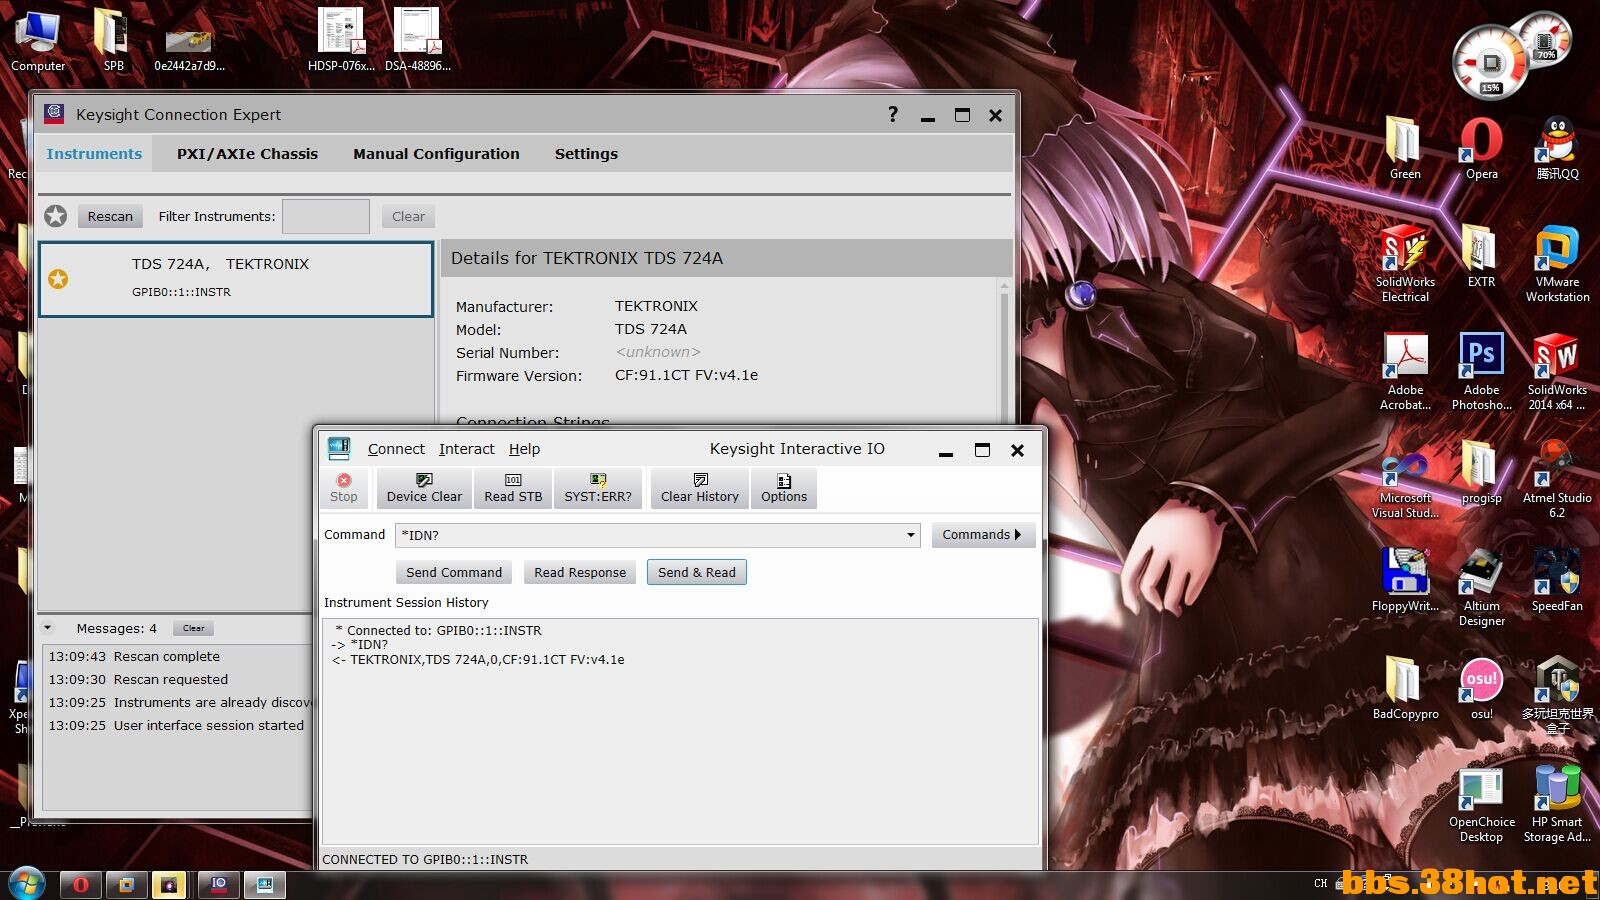This screenshot has width=1600, height=900.
Task: Click the Keysight Connection Expert title icon
Action: pos(54,113)
